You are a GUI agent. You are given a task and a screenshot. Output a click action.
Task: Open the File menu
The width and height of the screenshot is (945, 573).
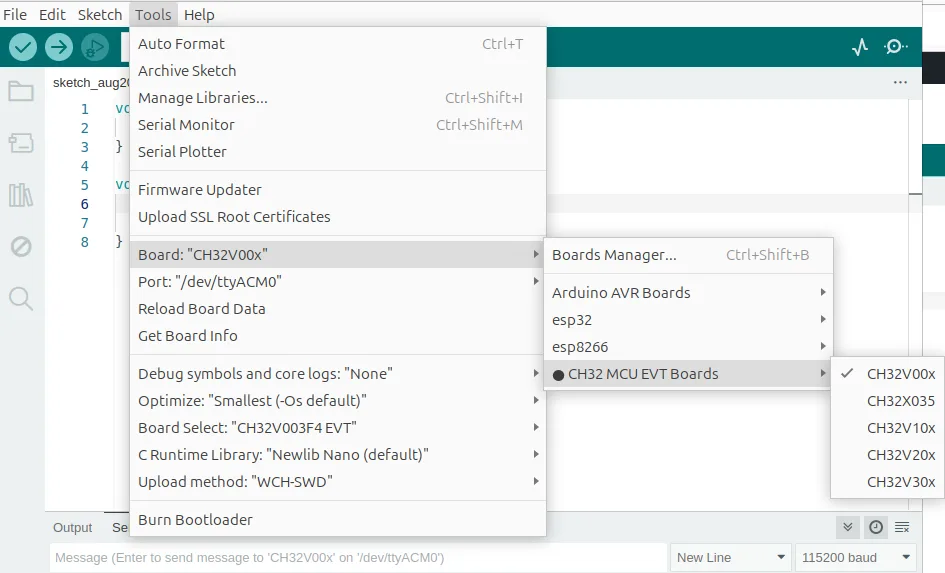[15, 14]
